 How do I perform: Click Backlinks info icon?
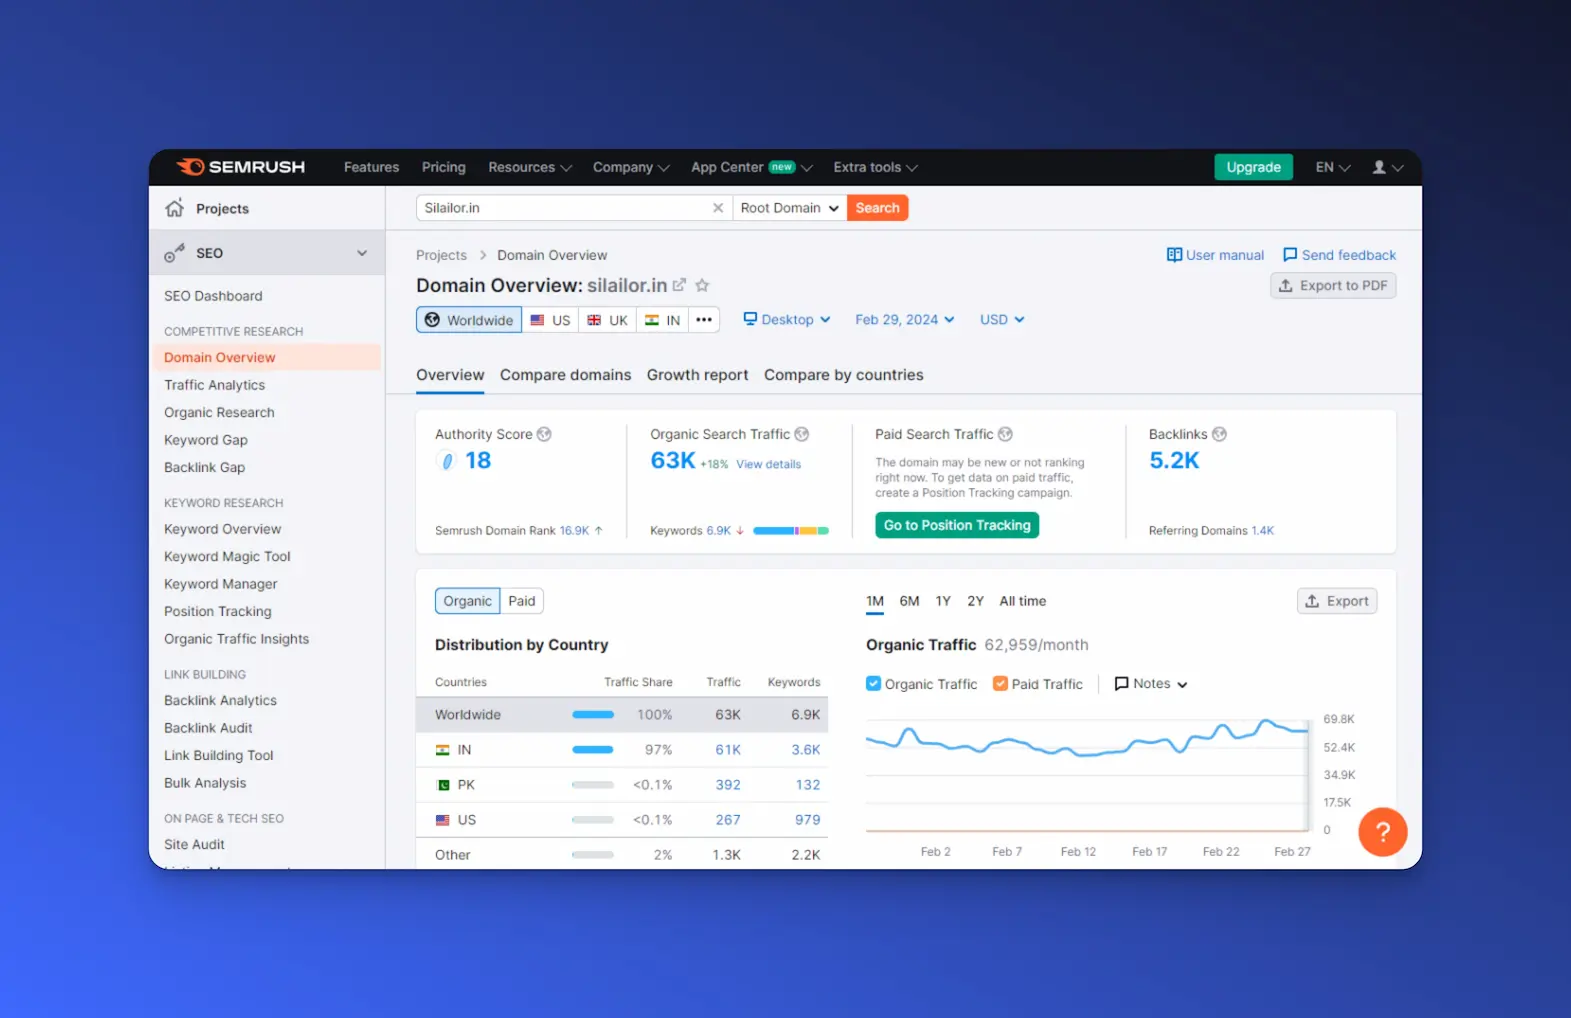click(x=1219, y=434)
